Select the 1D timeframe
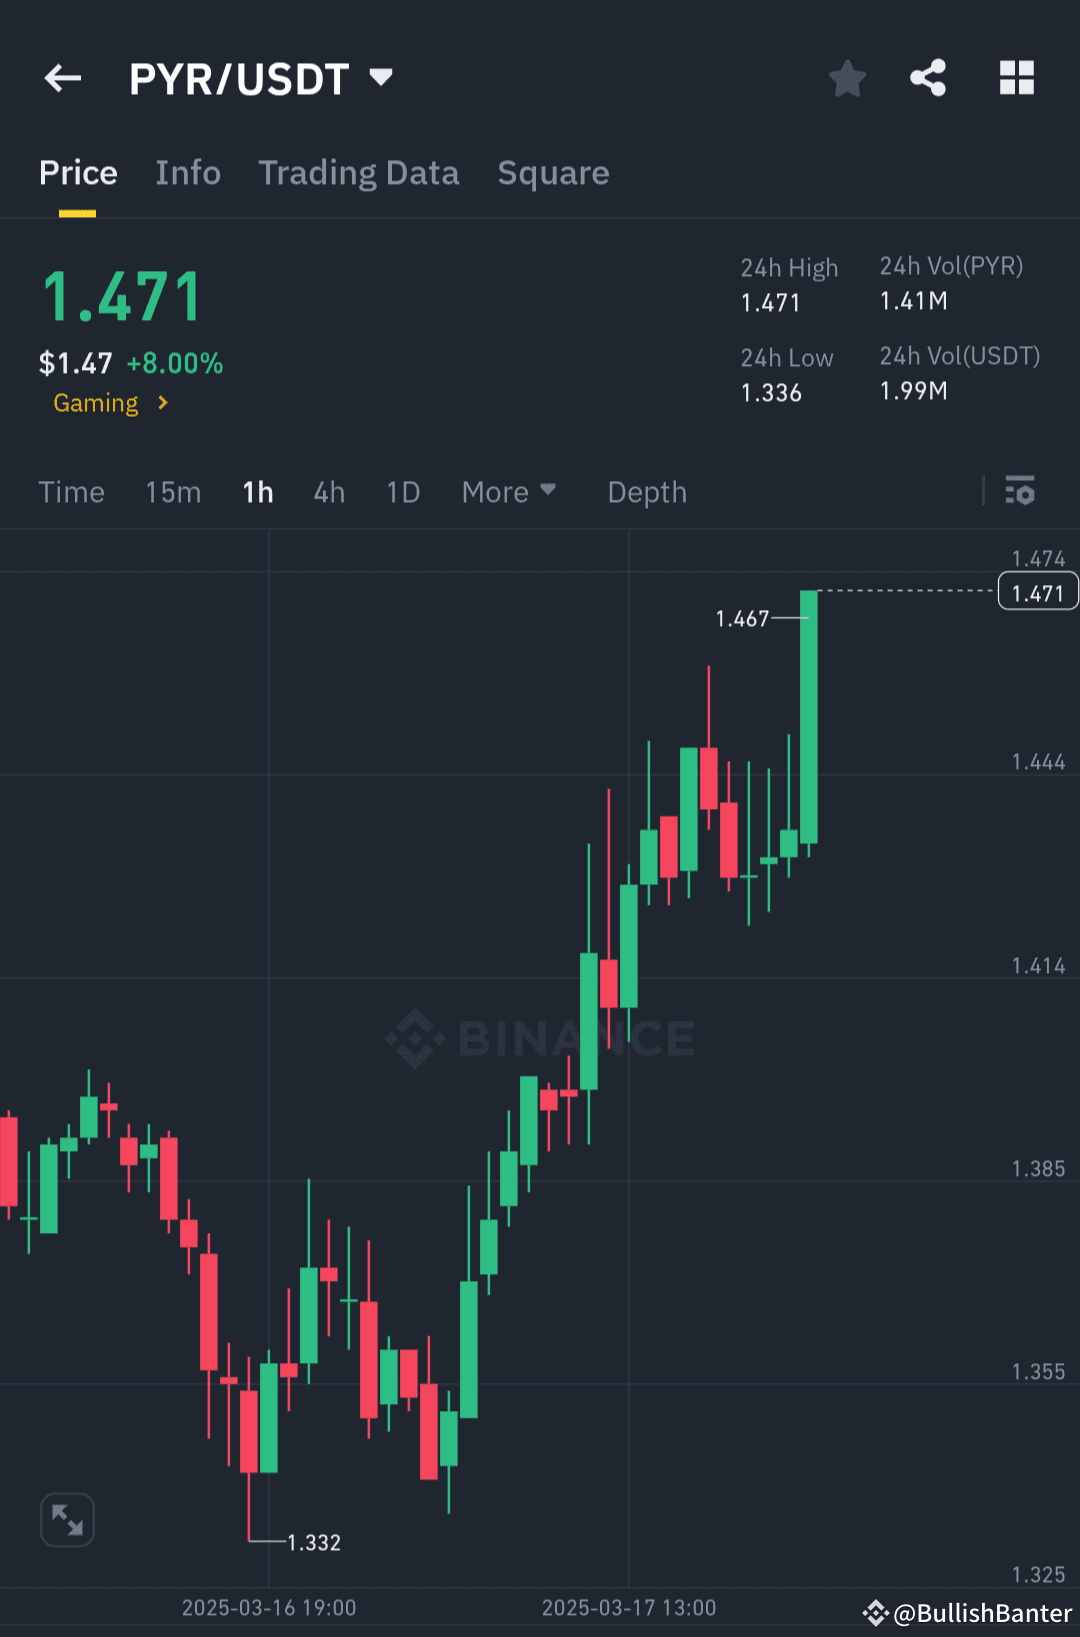This screenshot has height=1637, width=1080. (x=402, y=491)
